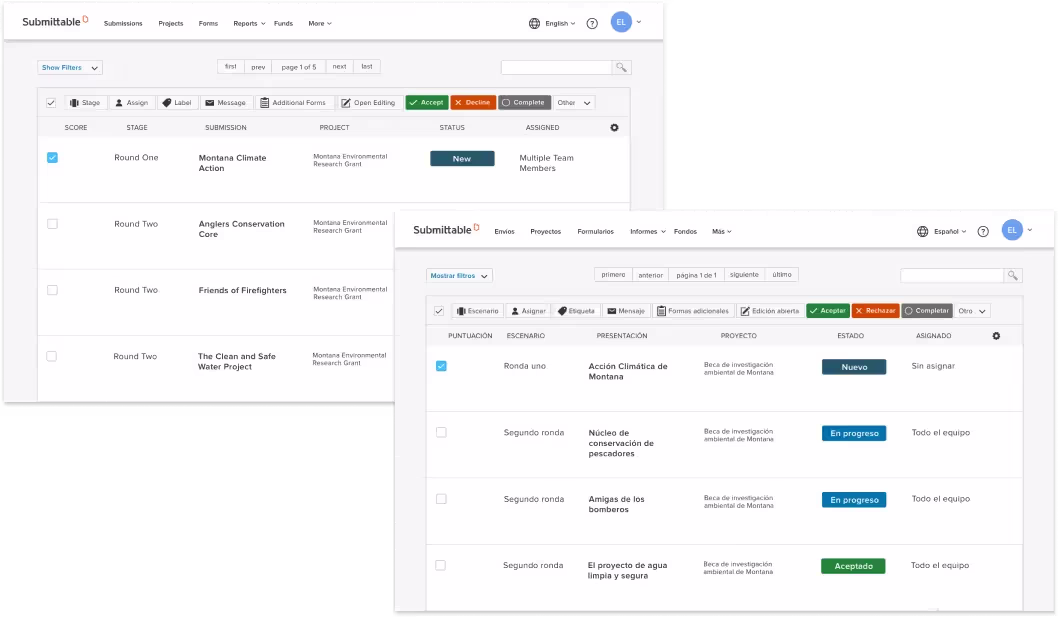Check The Clean and Safe Water Project checkbox
The height and width of the screenshot is (617, 1058).
(x=51, y=356)
